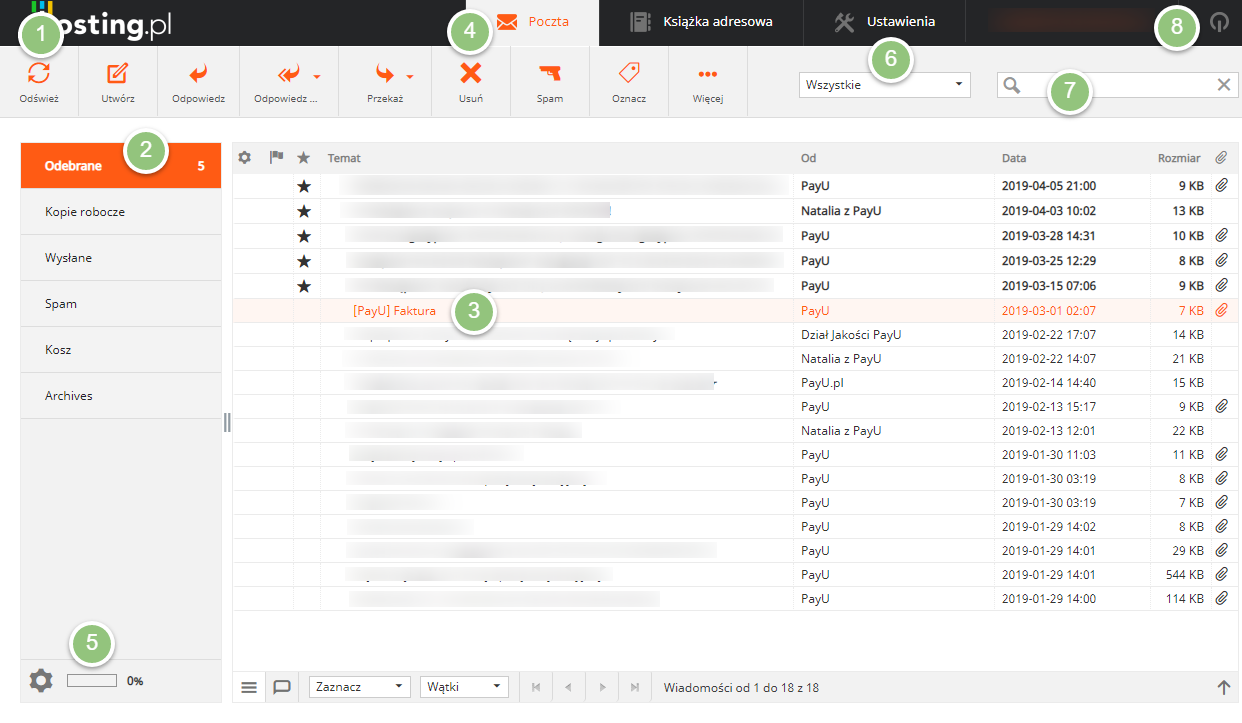Select message dated 2019-01-30 11:03

click(736, 455)
